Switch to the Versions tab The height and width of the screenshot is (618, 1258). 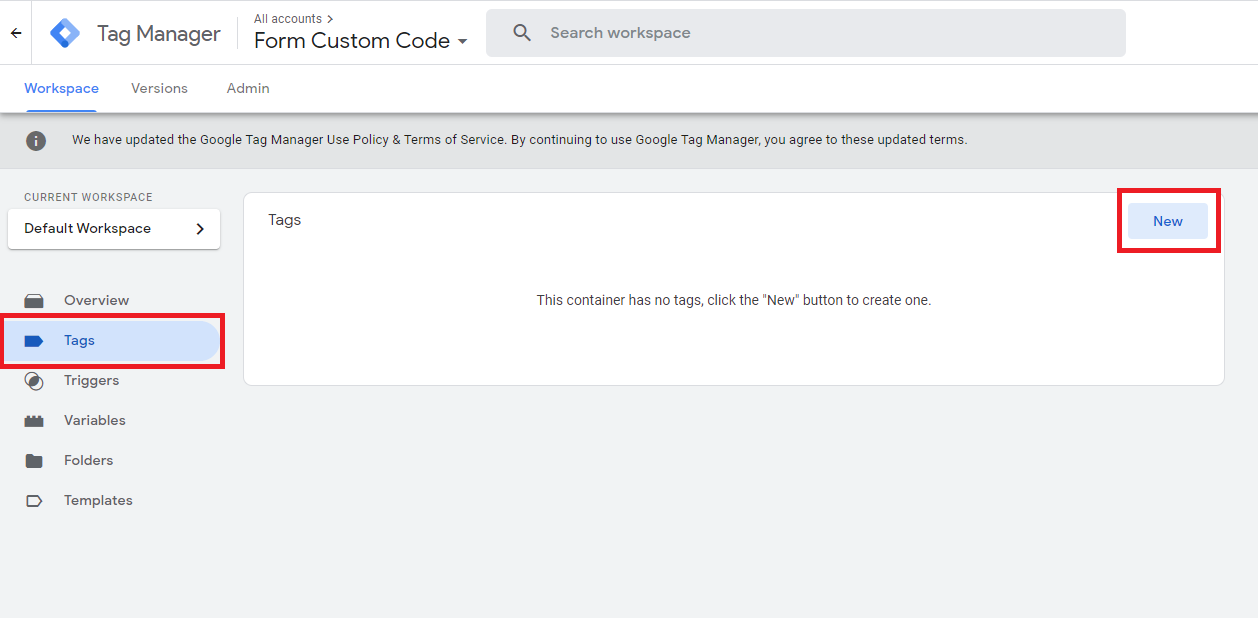159,88
